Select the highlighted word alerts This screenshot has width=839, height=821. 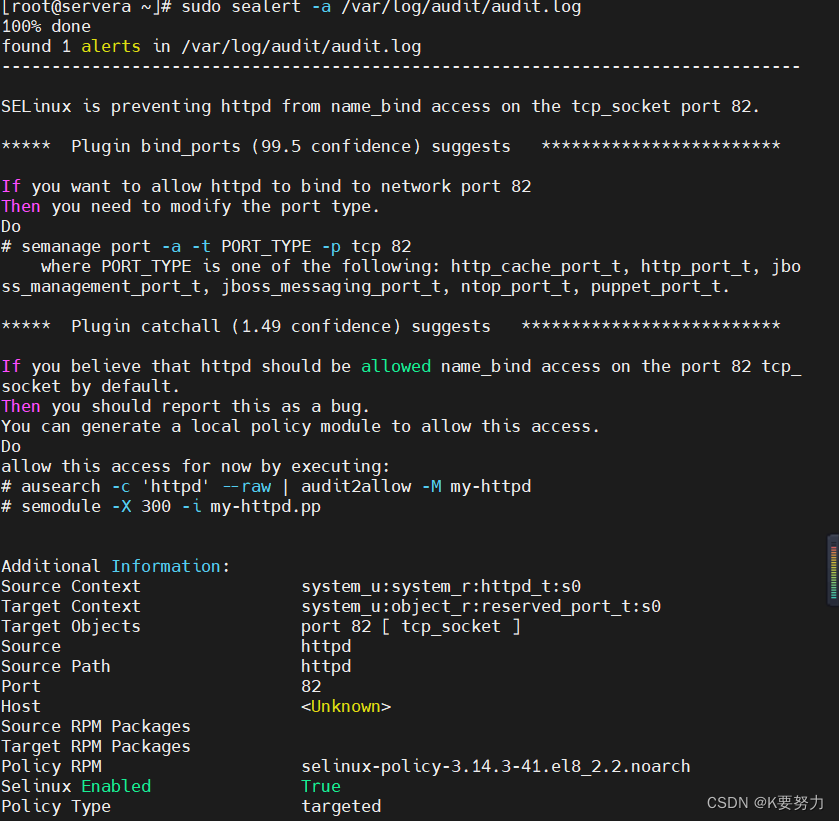[111, 45]
